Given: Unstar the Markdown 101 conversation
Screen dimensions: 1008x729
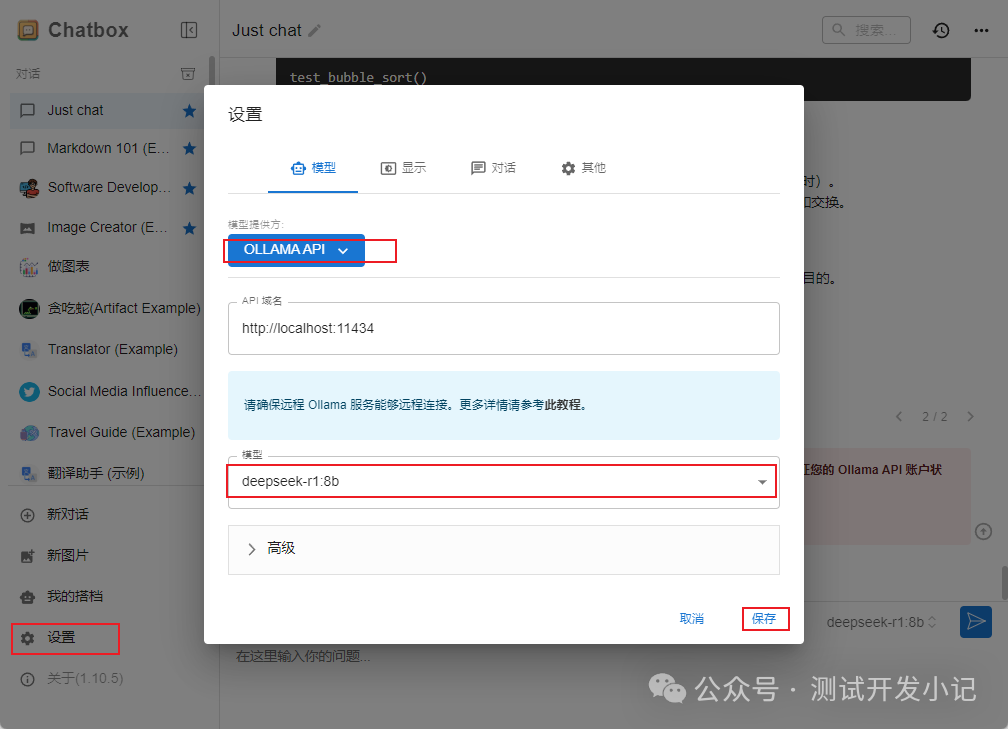Looking at the screenshot, I should click(189, 148).
